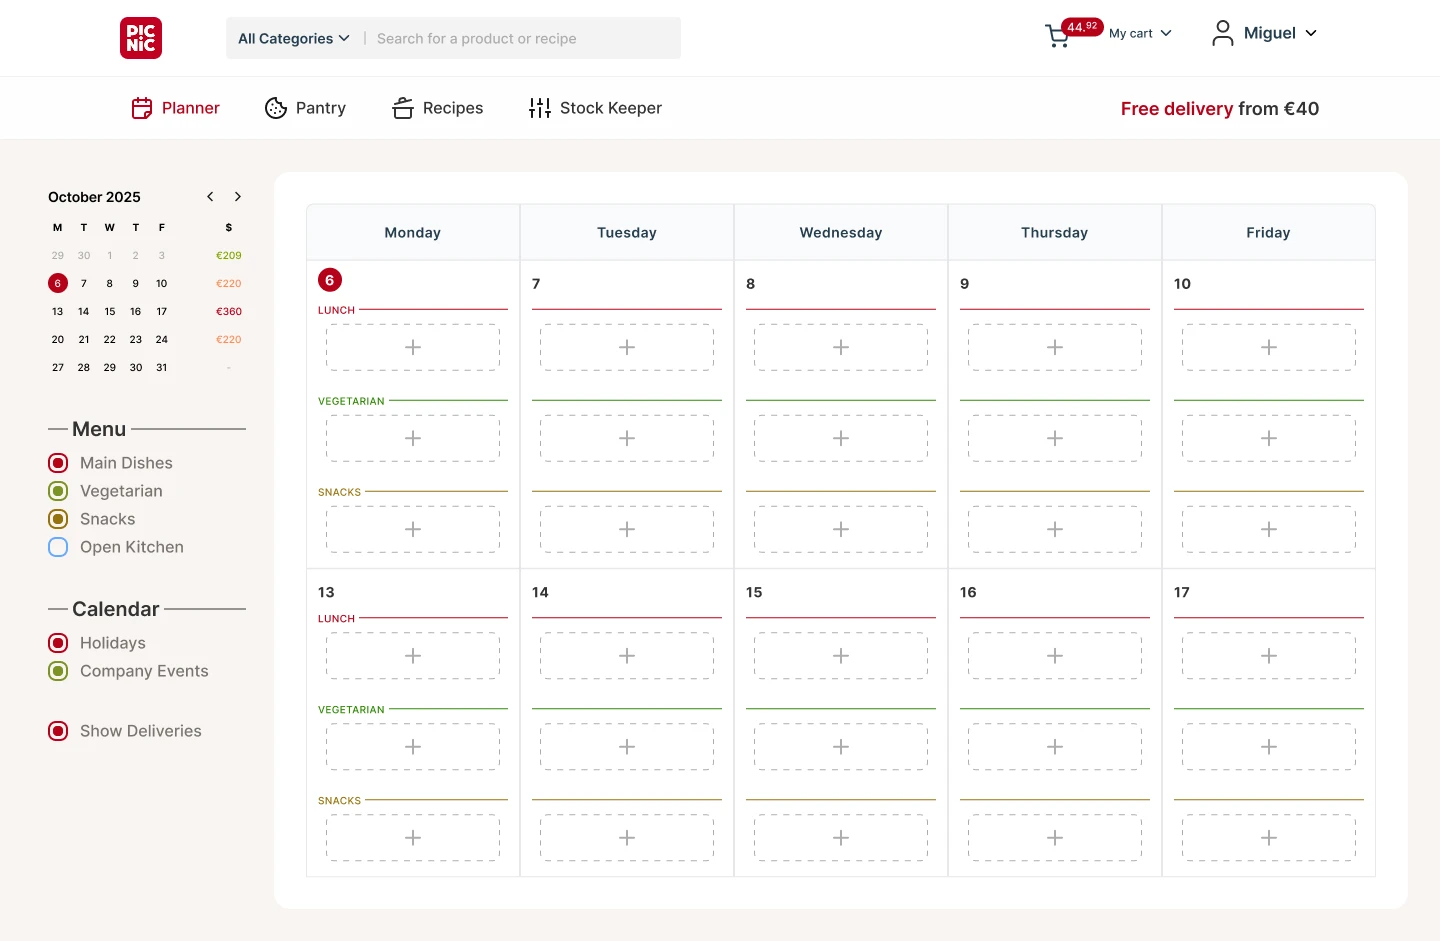Click the calendar icon beside Planner
The width and height of the screenshot is (1440, 941).
(141, 107)
